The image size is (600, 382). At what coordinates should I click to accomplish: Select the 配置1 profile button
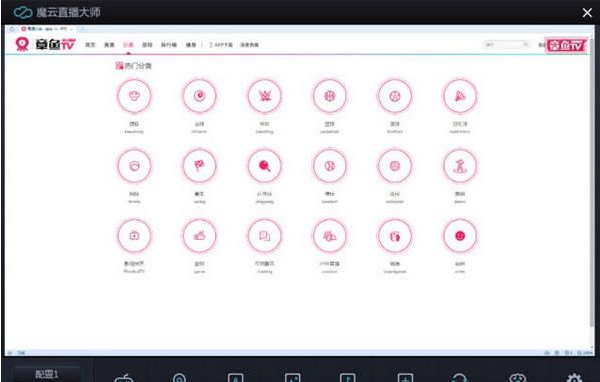pos(47,374)
